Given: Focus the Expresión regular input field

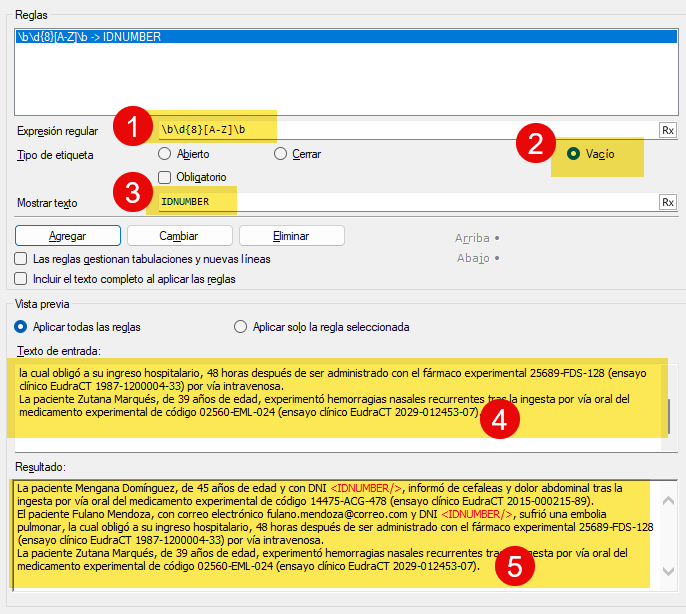Looking at the screenshot, I should (x=407, y=130).
